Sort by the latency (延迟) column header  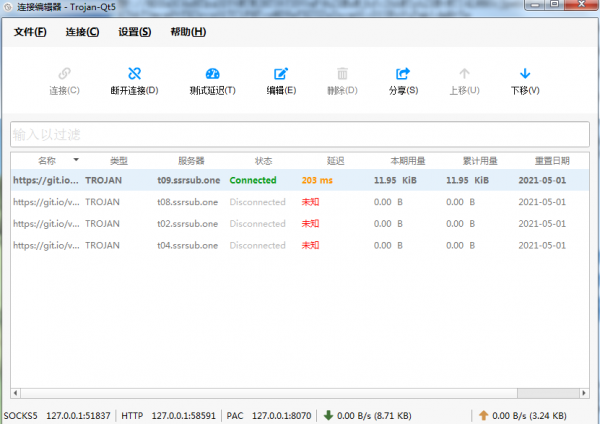coord(335,160)
